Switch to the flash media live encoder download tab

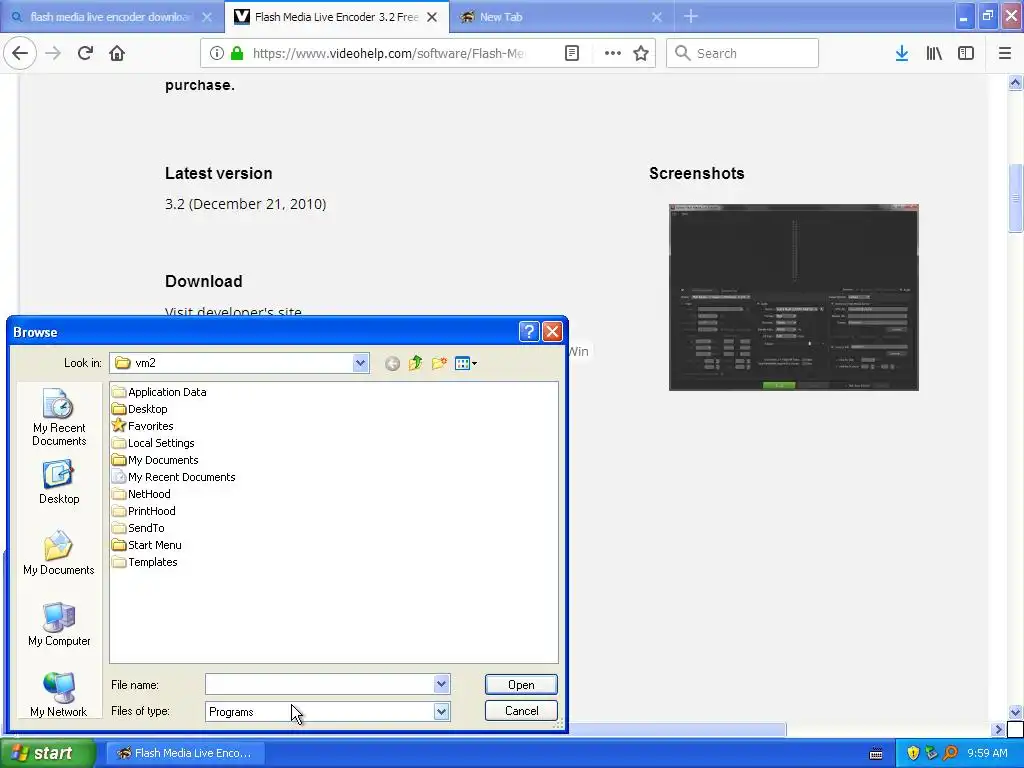click(x=112, y=17)
